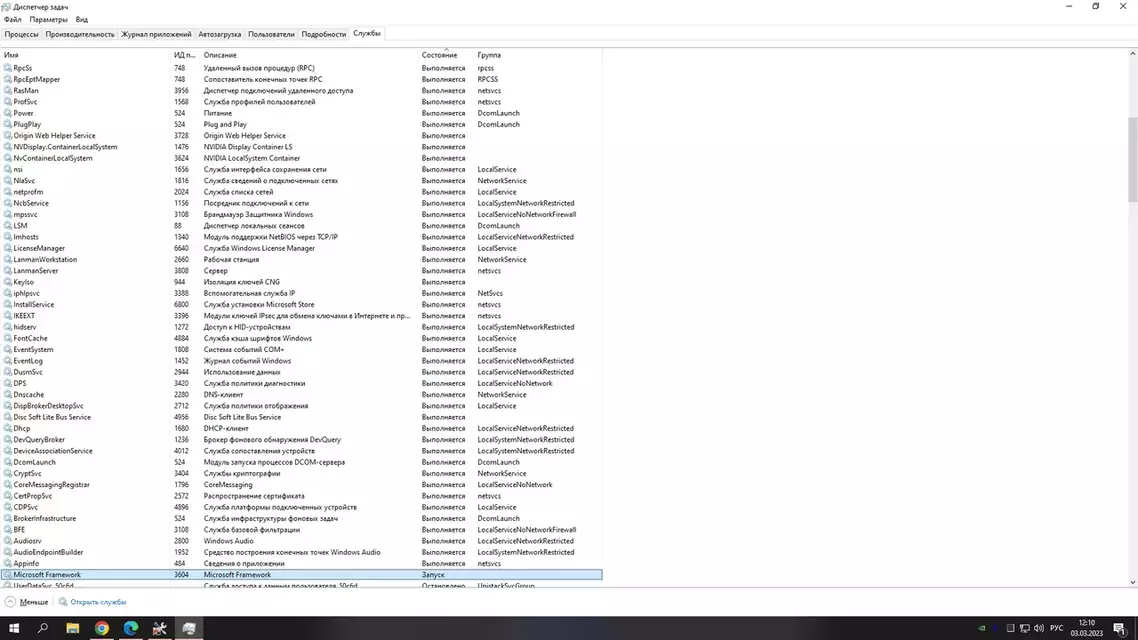Click the LocalServiceNoNetworkFirewall group of BFE
The width and height of the screenshot is (1138, 640).
527,530
